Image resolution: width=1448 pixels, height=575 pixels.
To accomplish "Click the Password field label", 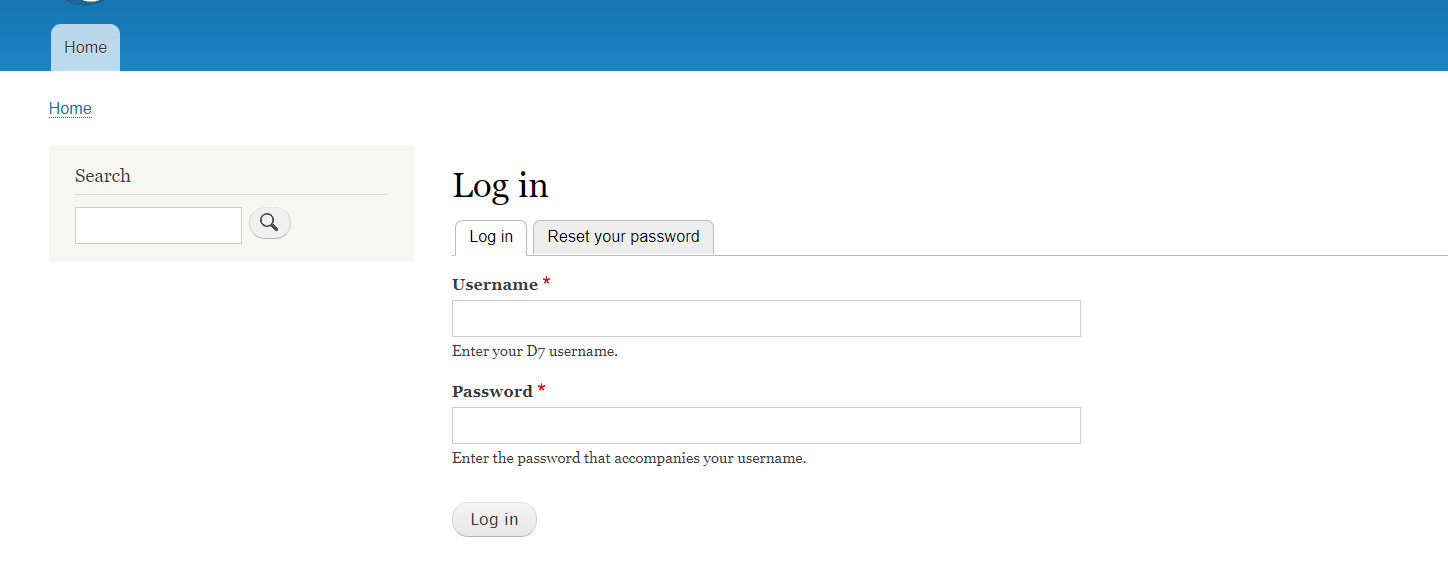I will pyautogui.click(x=492, y=392).
